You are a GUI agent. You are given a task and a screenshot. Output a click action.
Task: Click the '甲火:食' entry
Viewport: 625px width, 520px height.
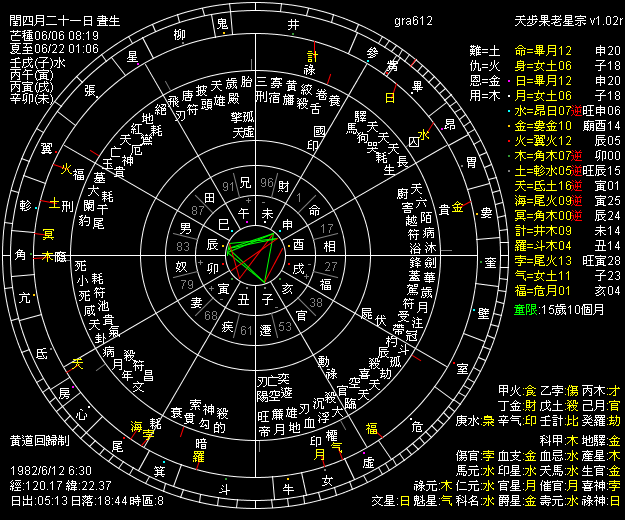518,391
